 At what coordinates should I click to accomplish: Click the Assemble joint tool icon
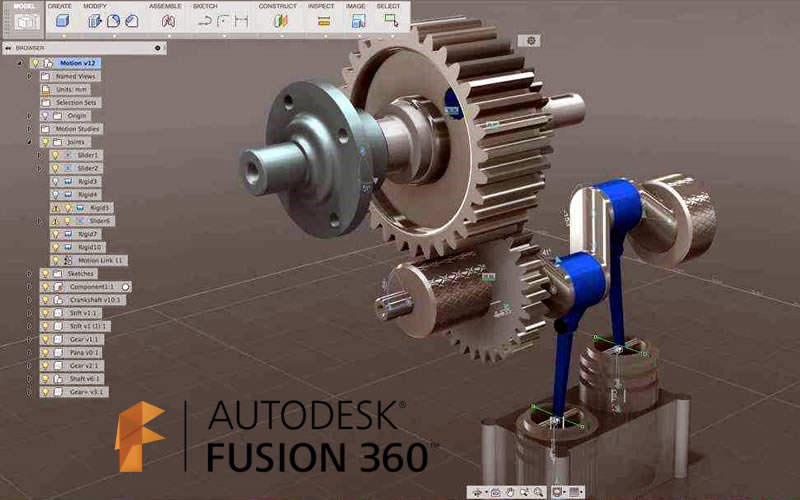point(168,21)
